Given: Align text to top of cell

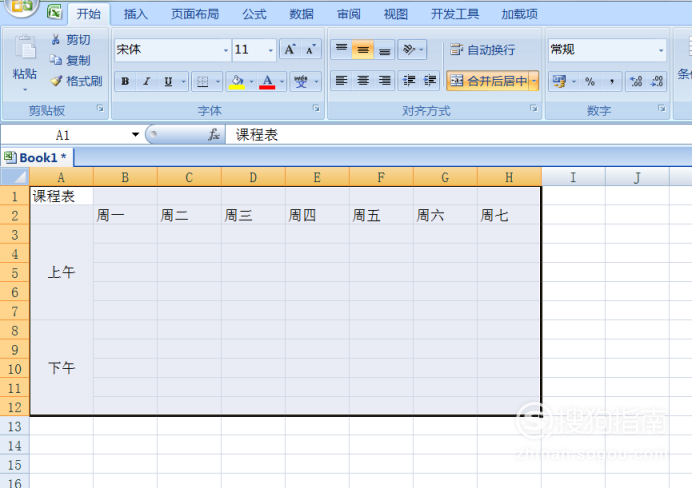Looking at the screenshot, I should (x=341, y=49).
